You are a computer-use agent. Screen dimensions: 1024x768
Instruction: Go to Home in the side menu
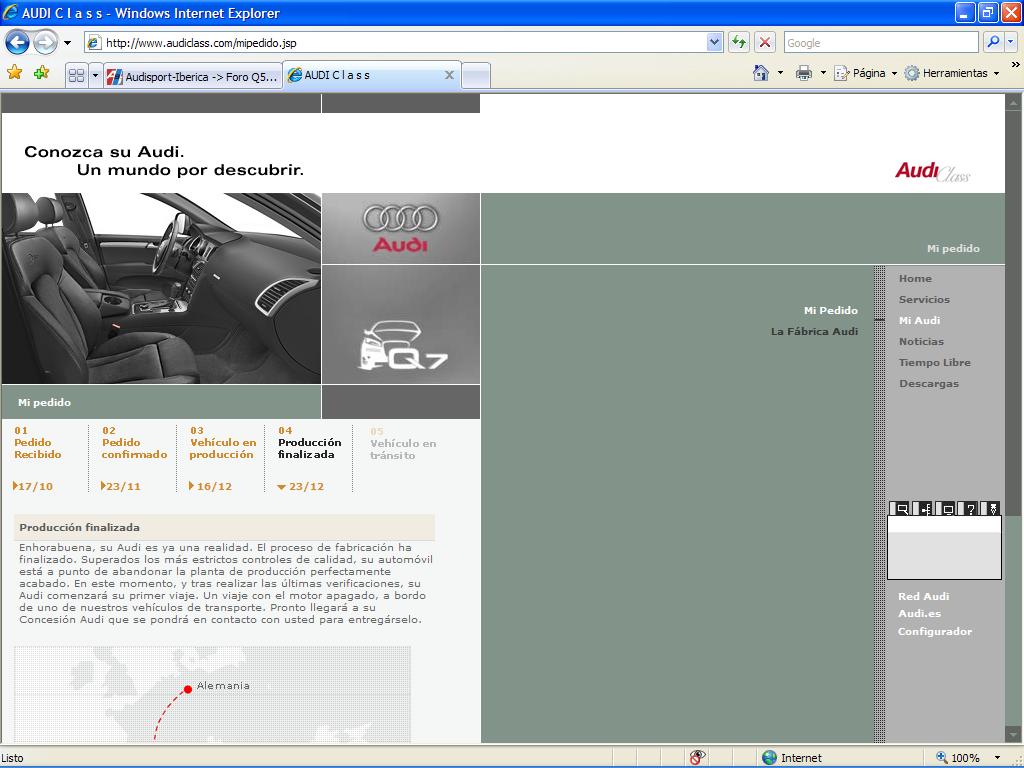coord(915,278)
